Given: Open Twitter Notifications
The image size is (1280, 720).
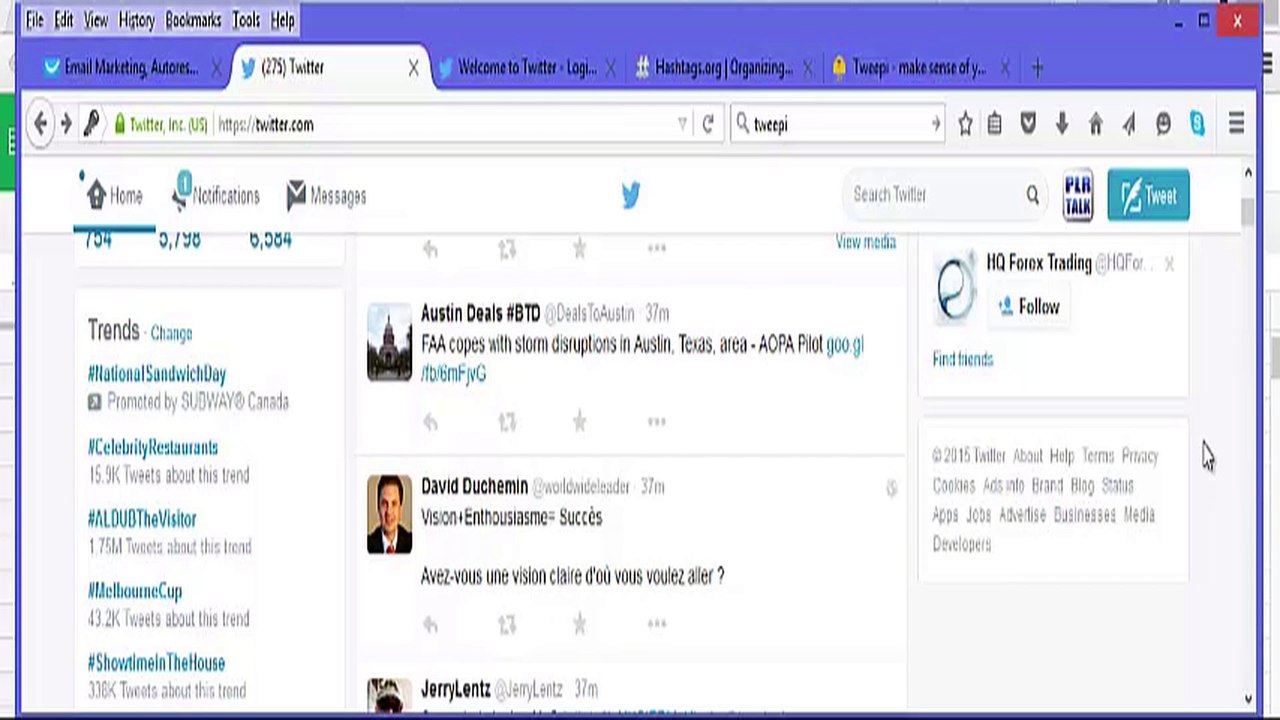Looking at the screenshot, I should point(216,193).
